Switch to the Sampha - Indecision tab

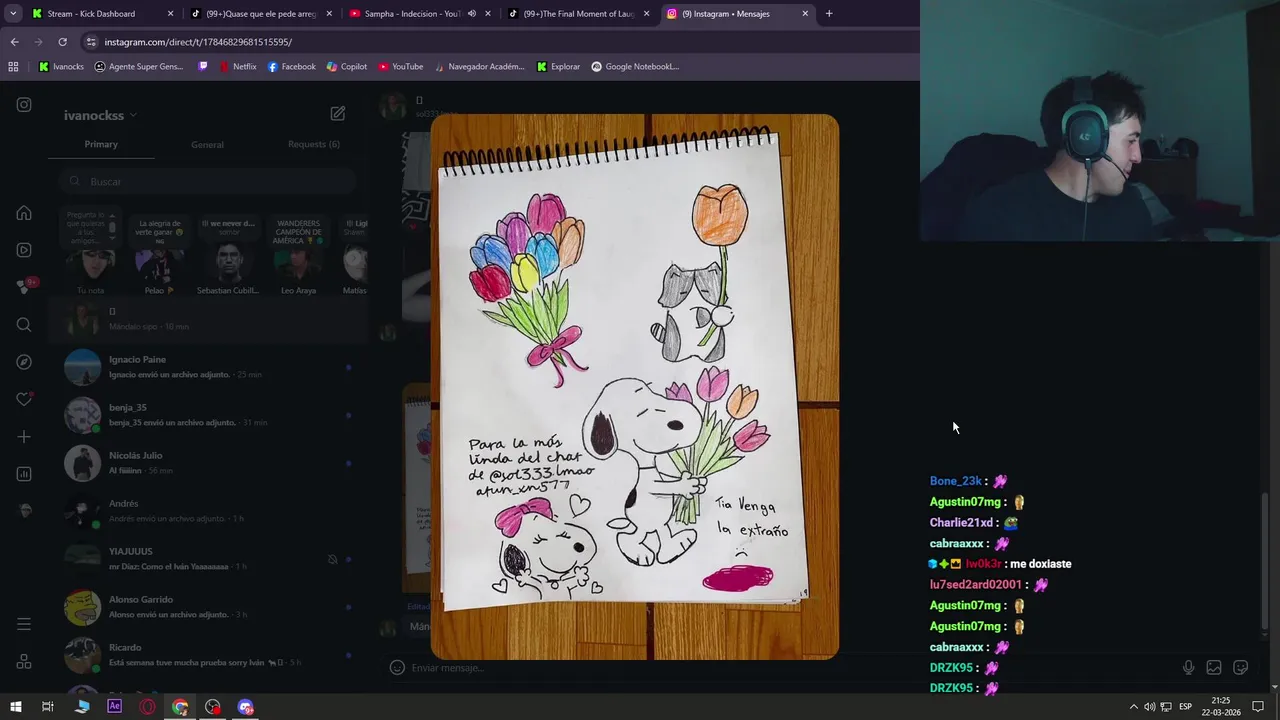pyautogui.click(x=420, y=14)
